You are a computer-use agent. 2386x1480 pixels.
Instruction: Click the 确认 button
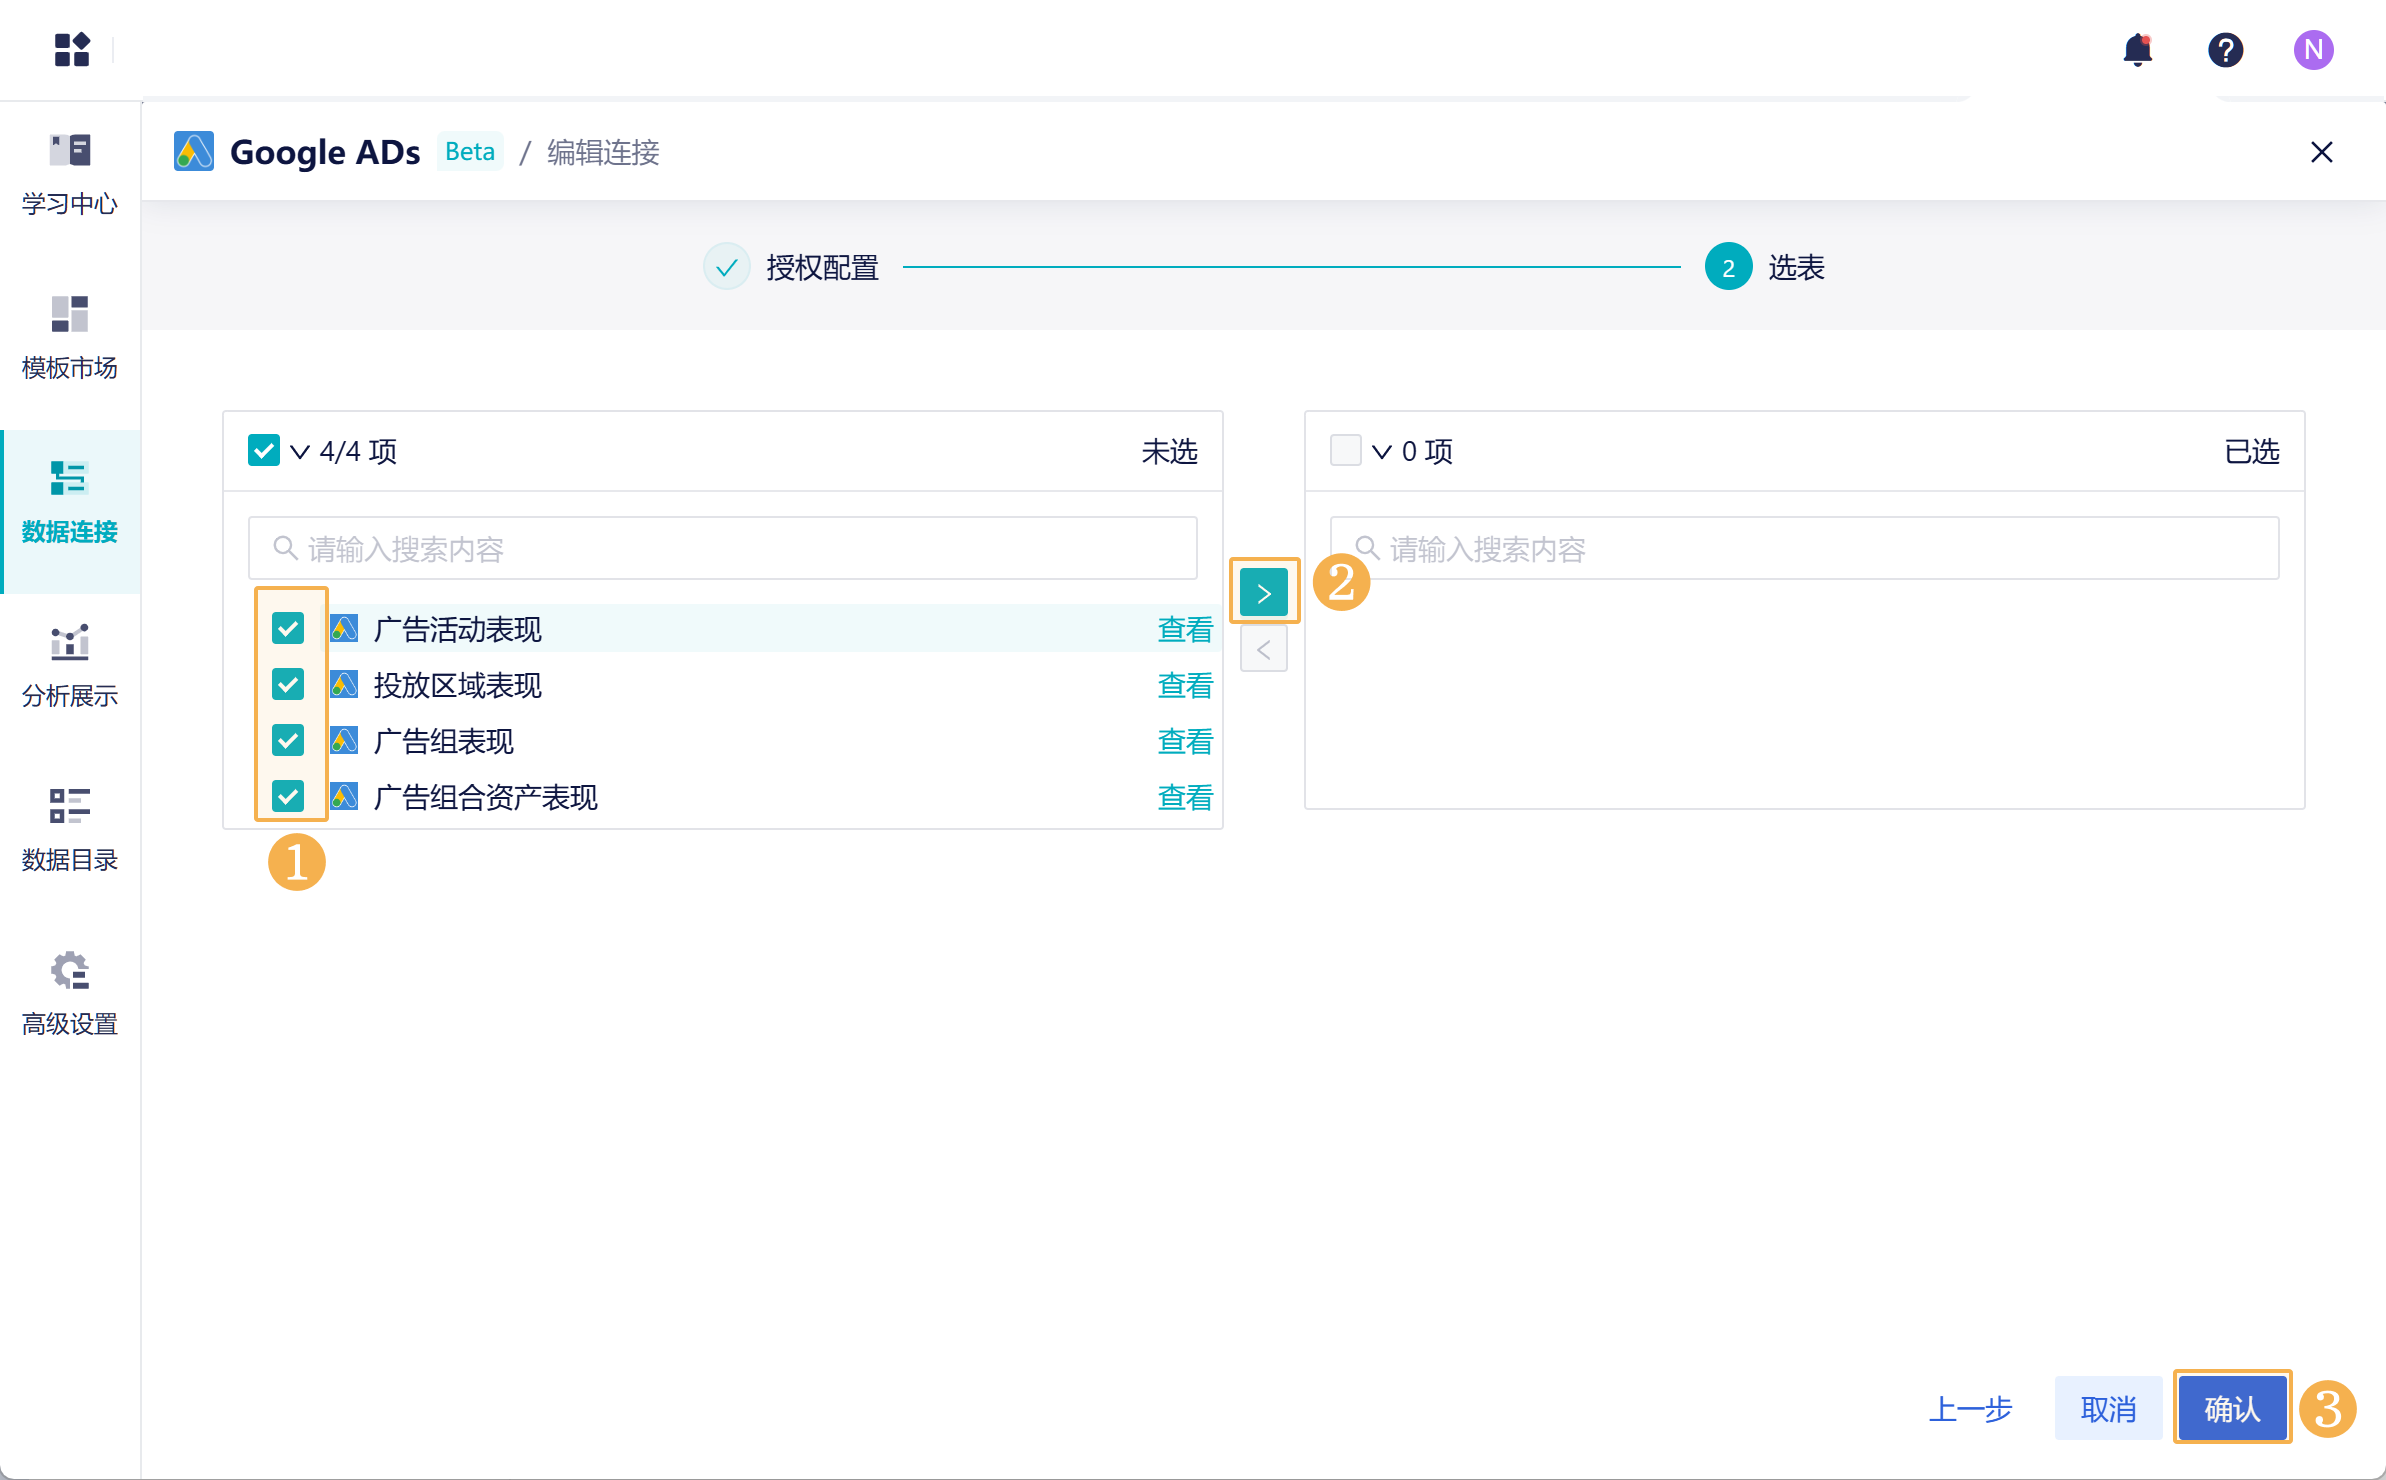(2232, 1407)
